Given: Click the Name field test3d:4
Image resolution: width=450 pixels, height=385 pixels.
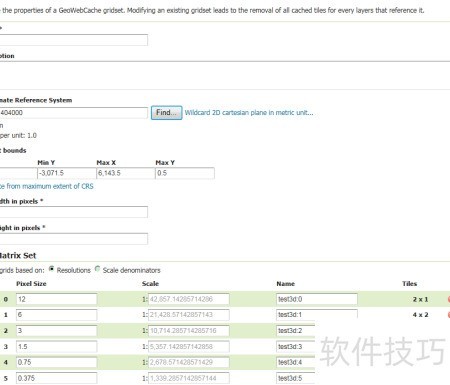Looking at the screenshot, I should coord(296,362).
